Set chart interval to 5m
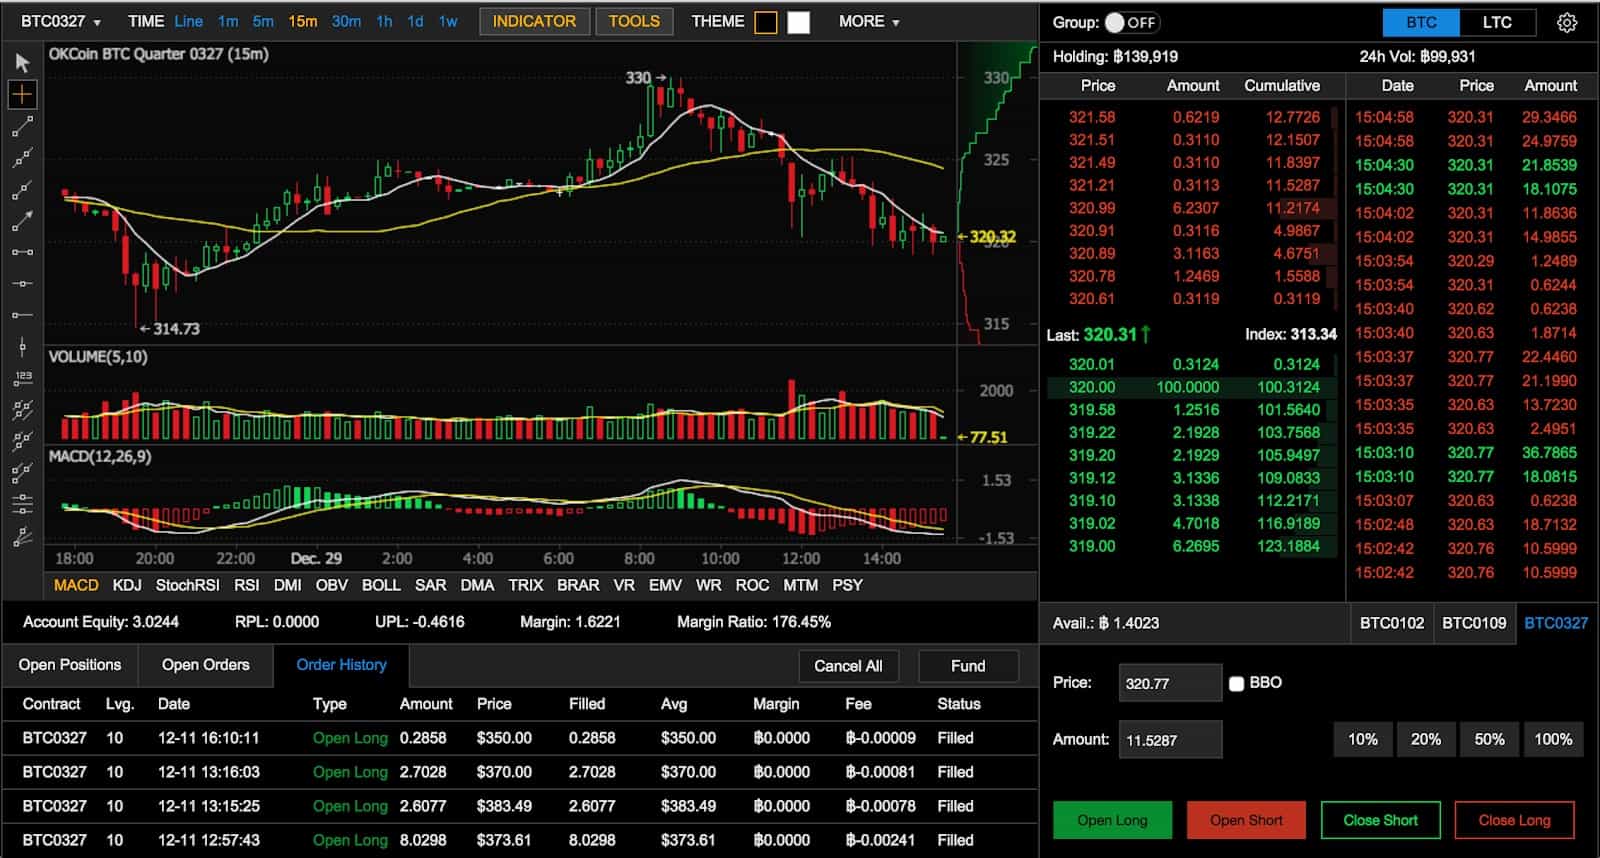1600x858 pixels. [263, 21]
